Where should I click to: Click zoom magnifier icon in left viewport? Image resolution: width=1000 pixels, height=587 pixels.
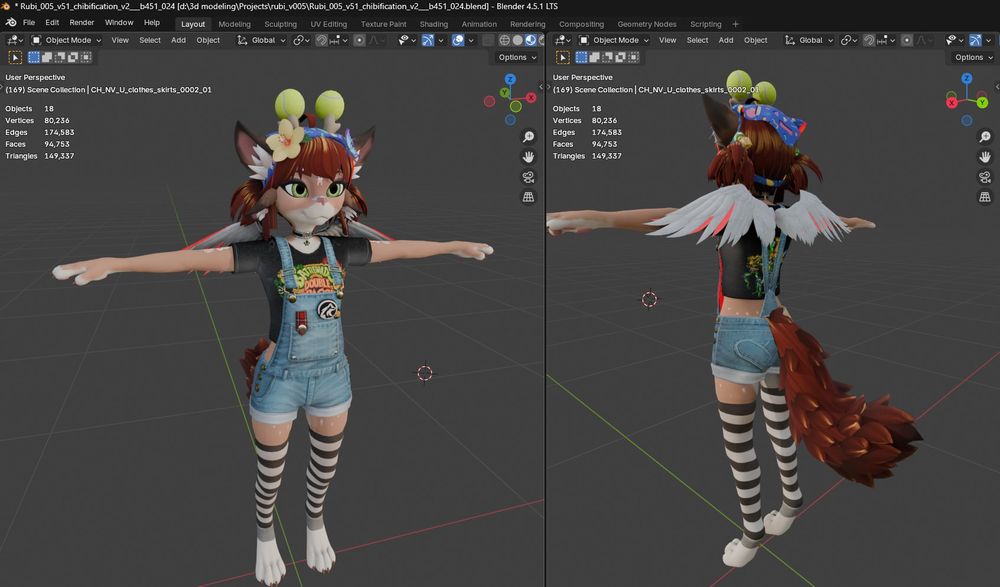pos(529,137)
